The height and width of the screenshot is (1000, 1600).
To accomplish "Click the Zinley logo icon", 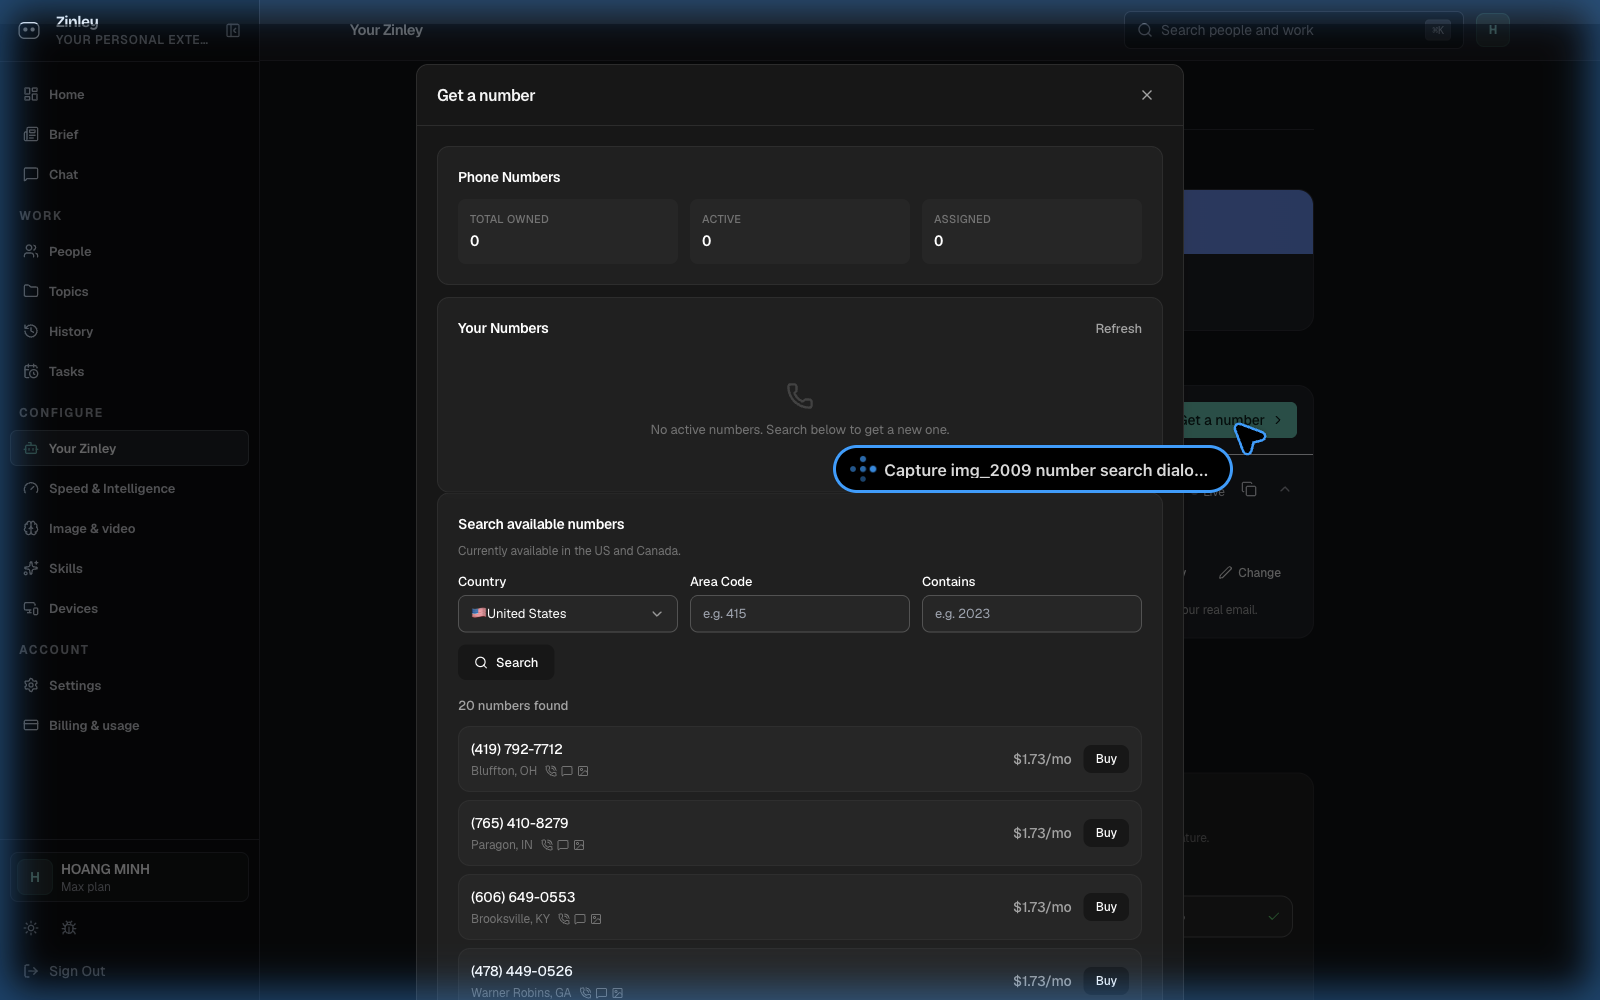I will 29,30.
